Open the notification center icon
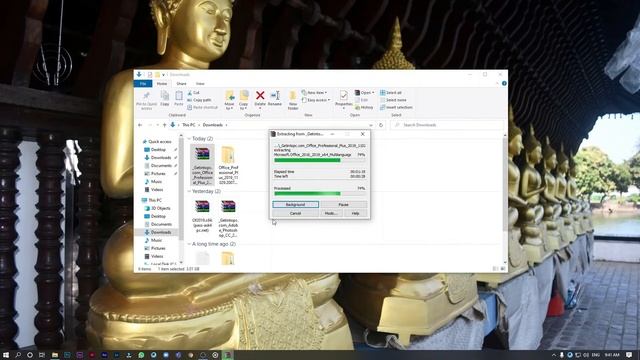 (629, 355)
